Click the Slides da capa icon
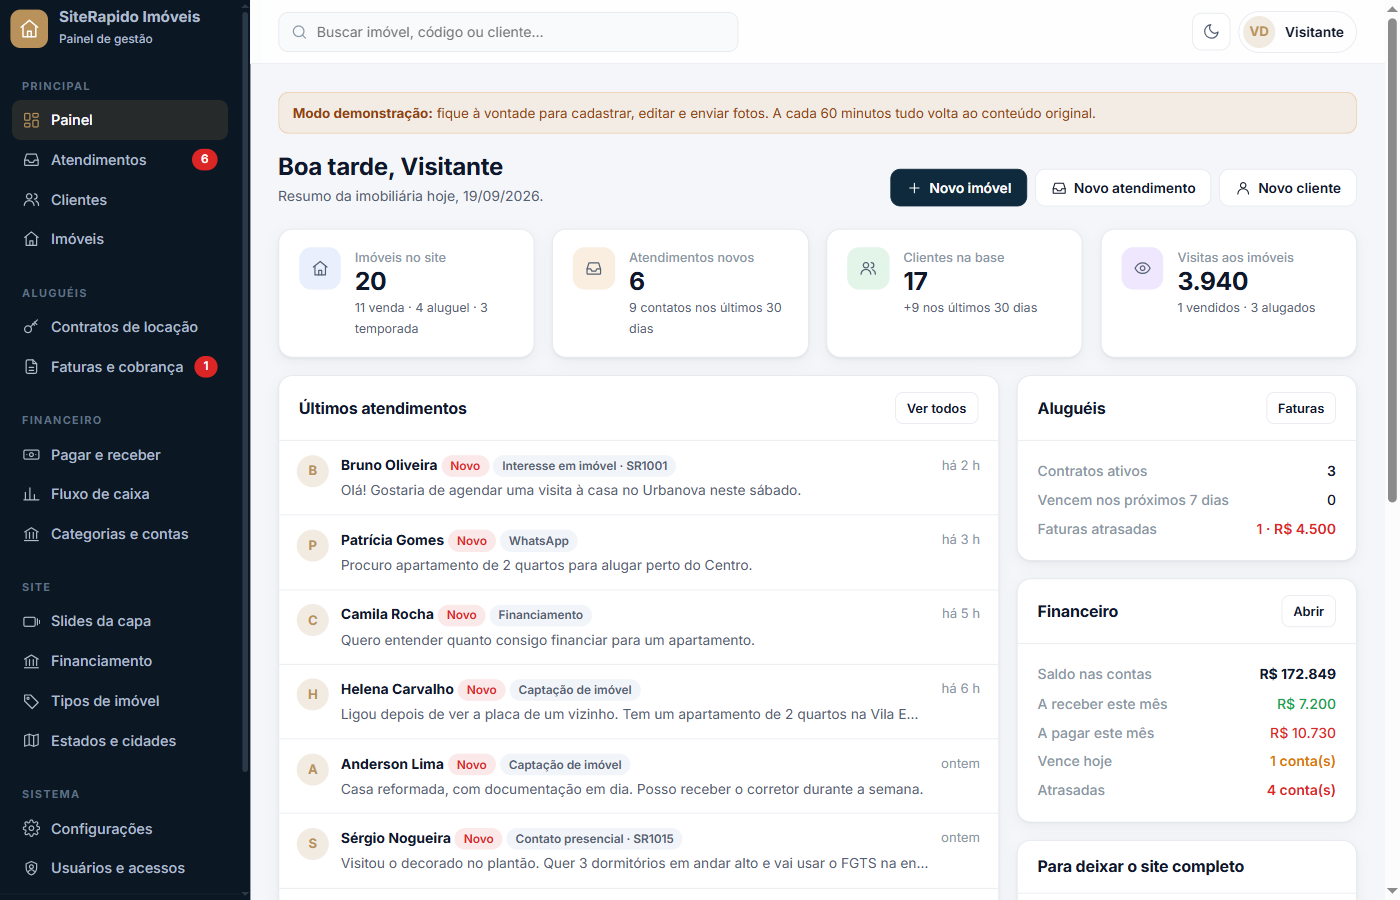The image size is (1400, 900). click(31, 621)
